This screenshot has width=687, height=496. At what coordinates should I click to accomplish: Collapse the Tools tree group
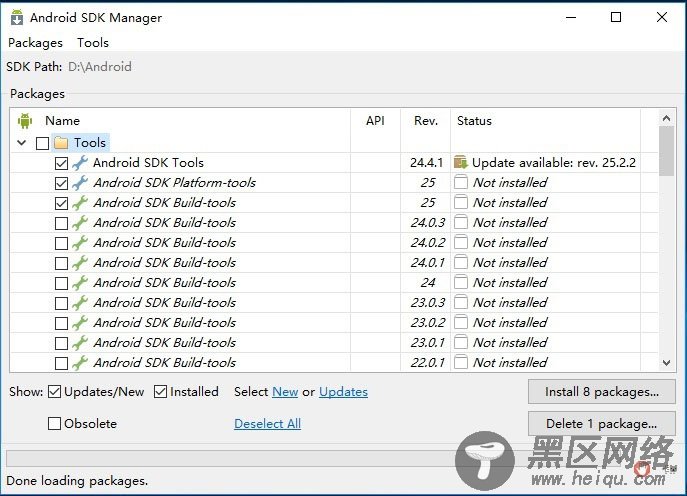[x=21, y=143]
